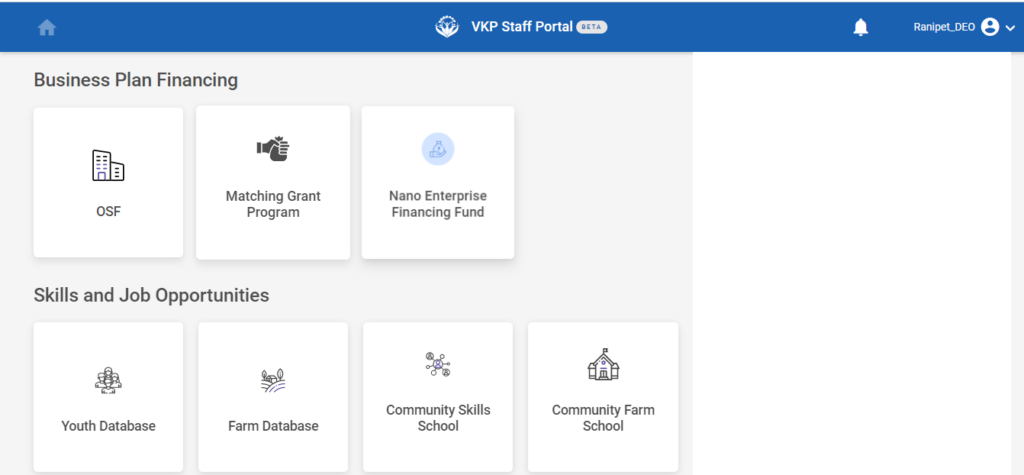Image resolution: width=1024 pixels, height=475 pixels.
Task: Expand the account dropdown chevron
Action: pos(1010,28)
